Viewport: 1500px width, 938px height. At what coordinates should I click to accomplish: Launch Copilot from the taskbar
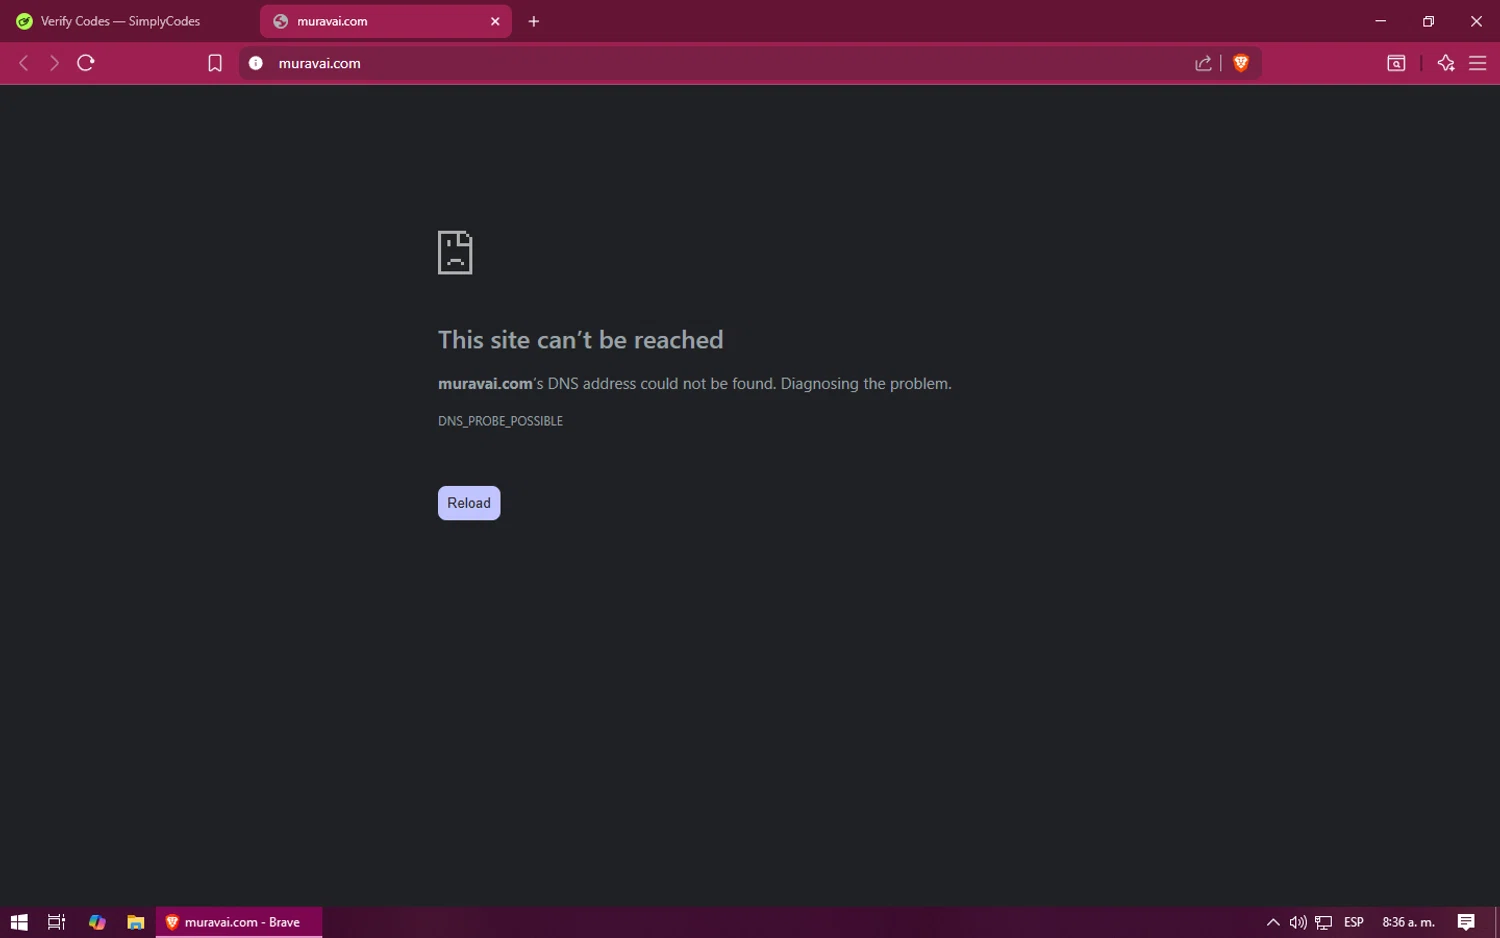[97, 922]
